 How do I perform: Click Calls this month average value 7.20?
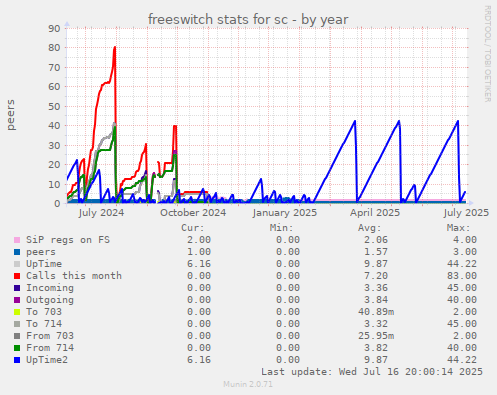pyautogui.click(x=376, y=276)
